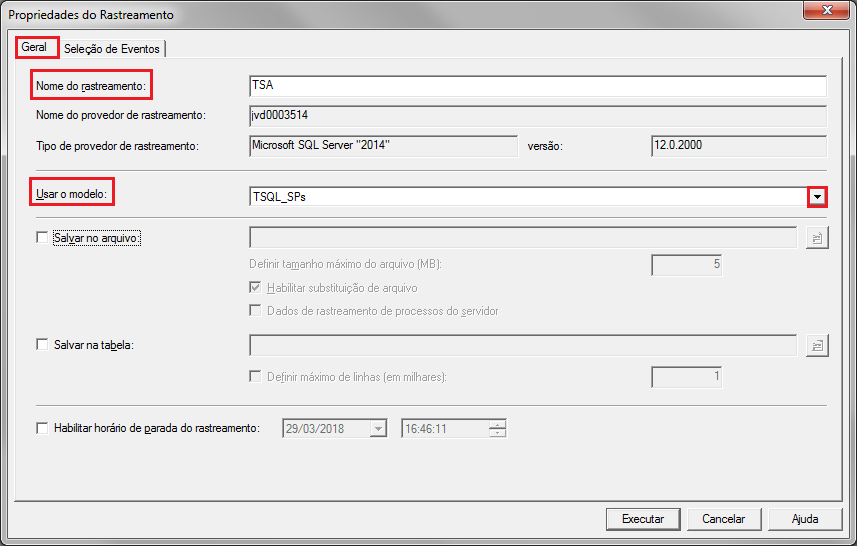857x546 pixels.
Task: Open the Seleção de Eventos tab
Action: (x=111, y=49)
